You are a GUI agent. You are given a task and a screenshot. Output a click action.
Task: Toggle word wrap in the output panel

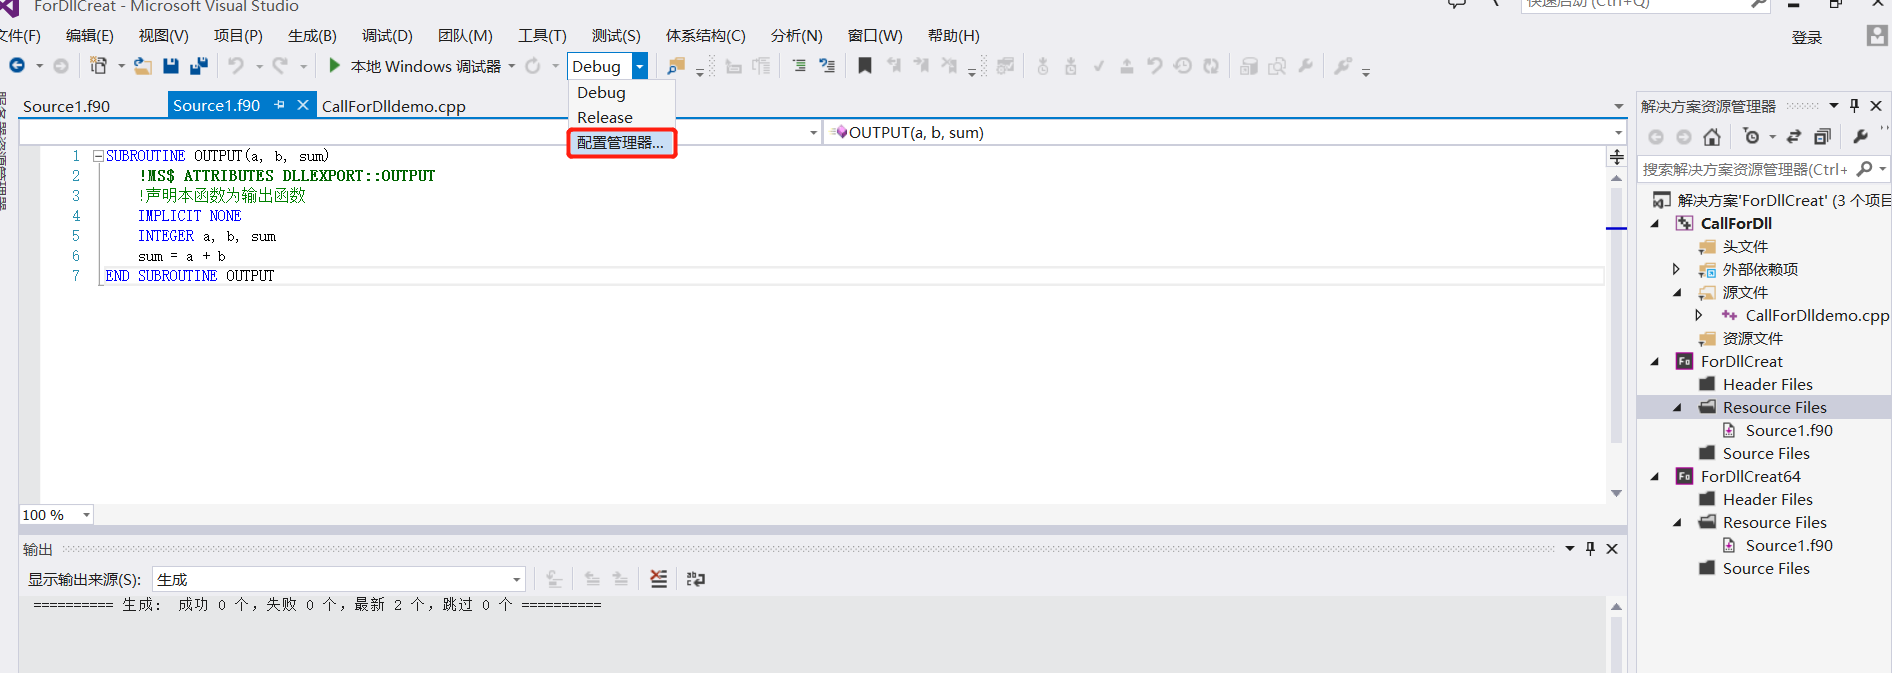(696, 579)
